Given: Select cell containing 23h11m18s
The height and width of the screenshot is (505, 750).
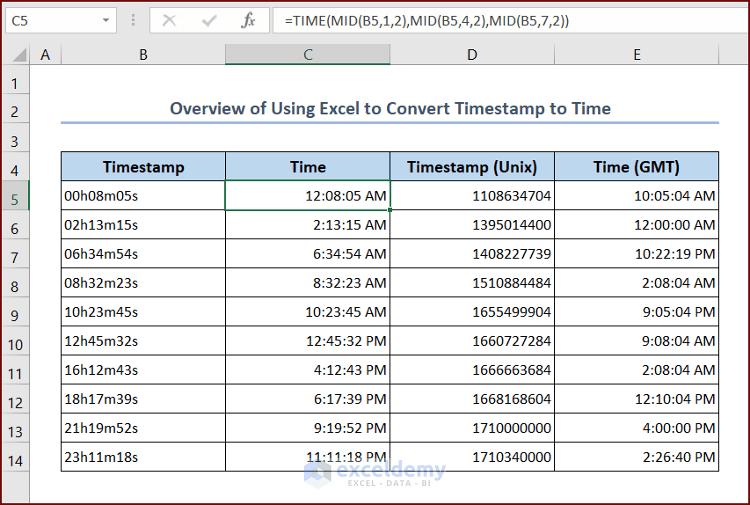Looking at the screenshot, I should (143, 457).
